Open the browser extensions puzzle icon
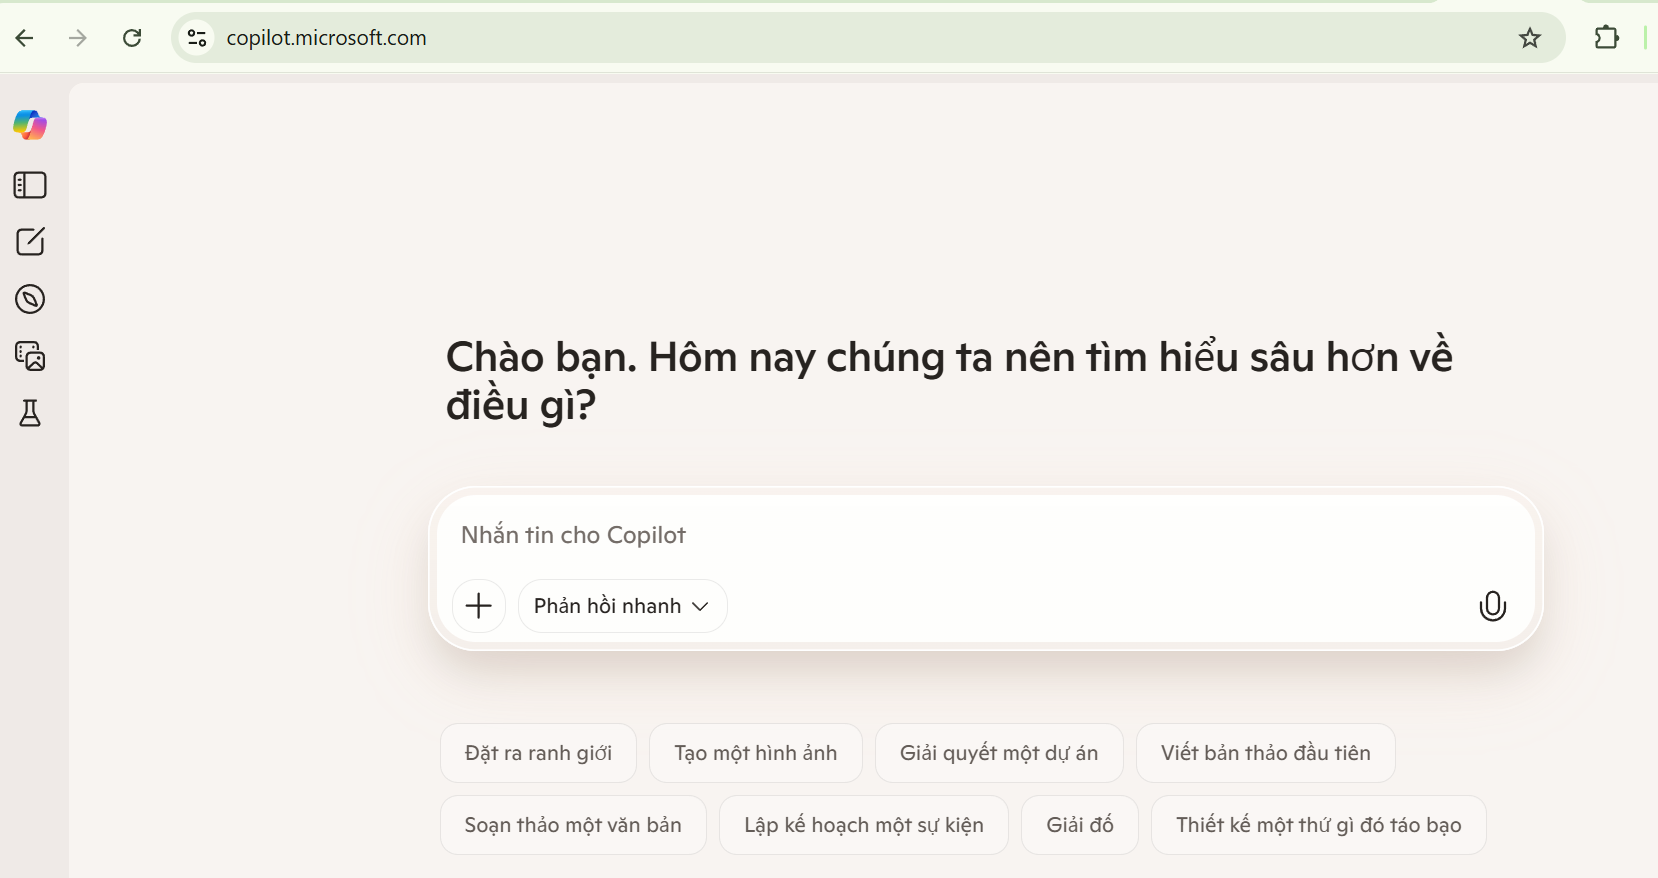 coord(1606,38)
